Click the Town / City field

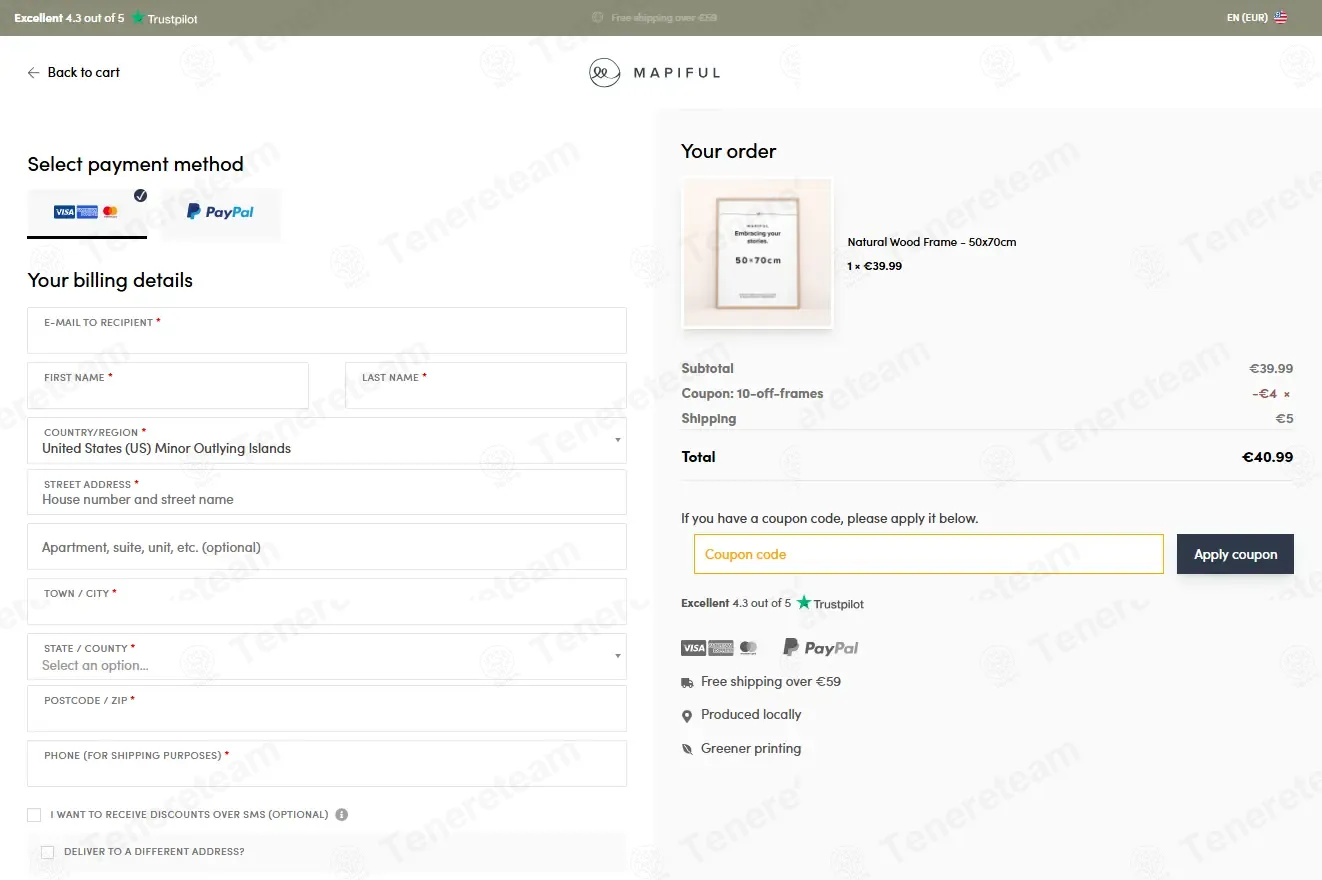tap(327, 601)
